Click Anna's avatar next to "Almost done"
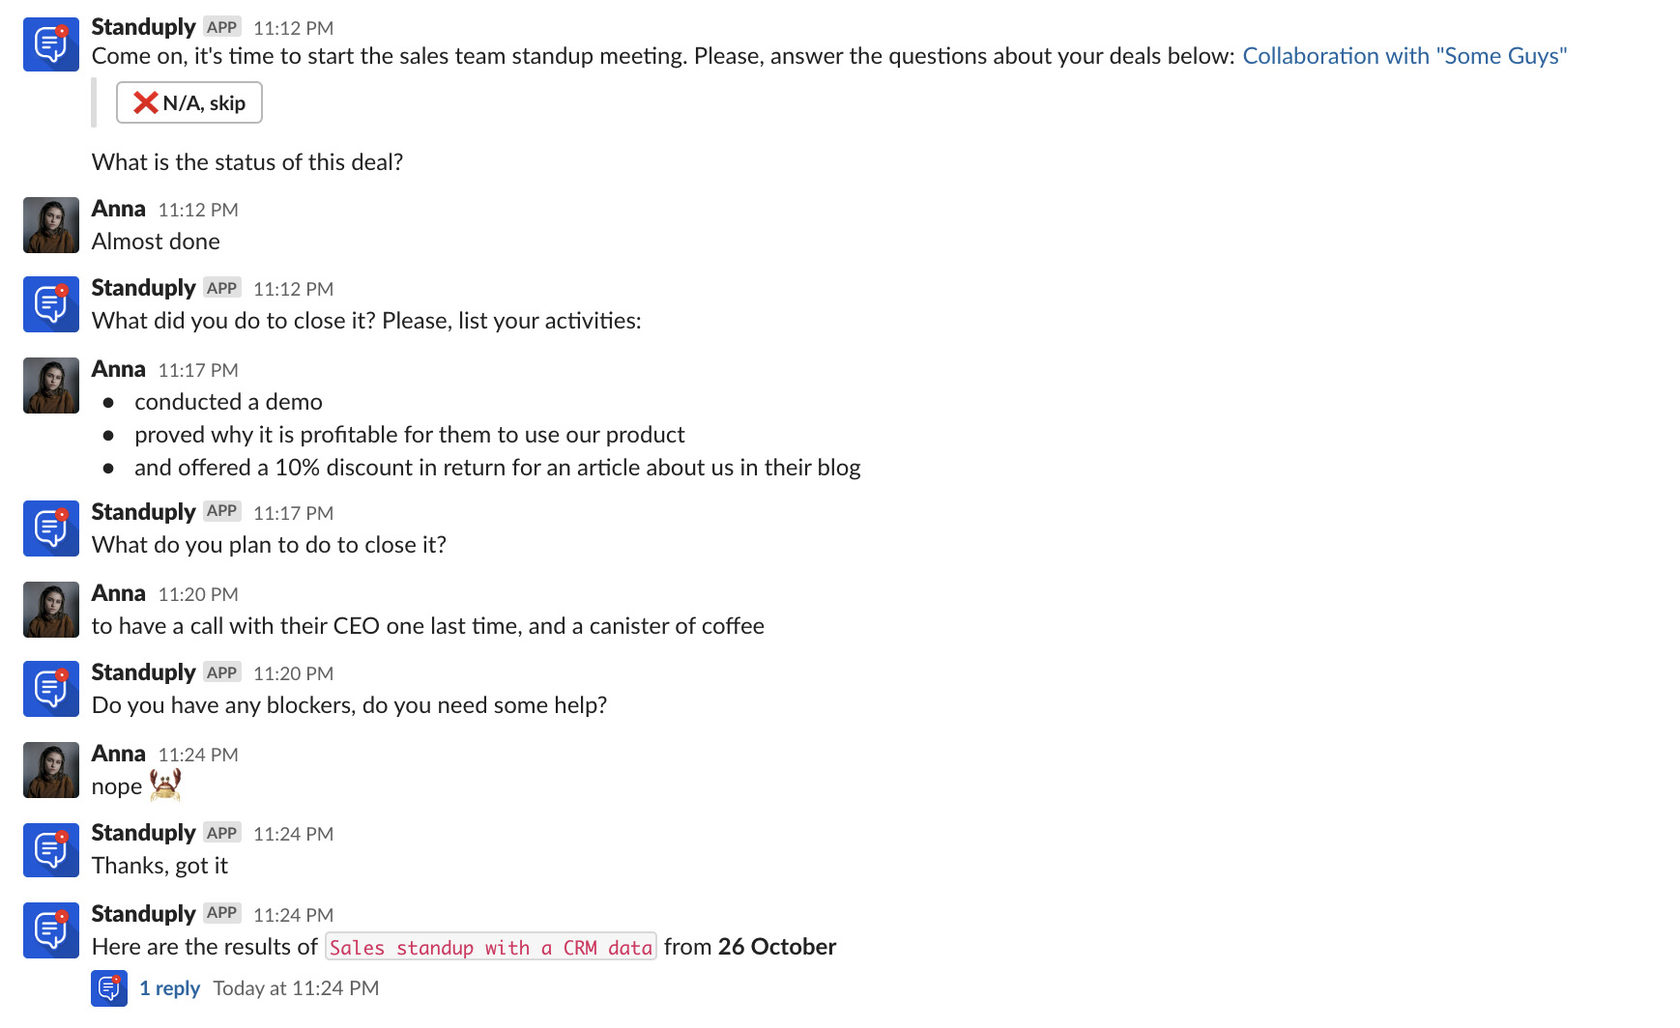 51,225
